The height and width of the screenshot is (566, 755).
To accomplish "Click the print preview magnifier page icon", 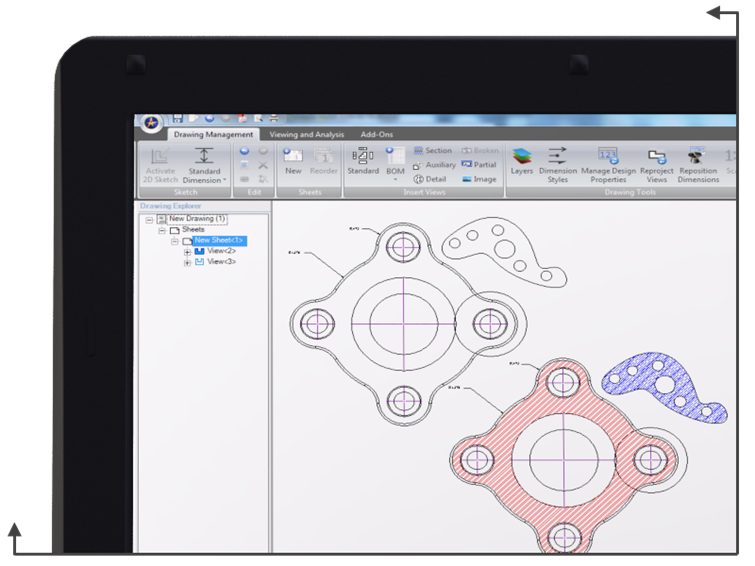I will coord(258,118).
